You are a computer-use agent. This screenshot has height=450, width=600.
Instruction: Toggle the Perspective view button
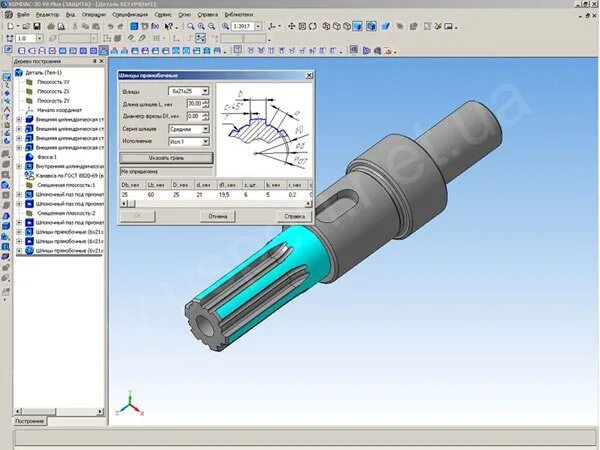[385, 26]
